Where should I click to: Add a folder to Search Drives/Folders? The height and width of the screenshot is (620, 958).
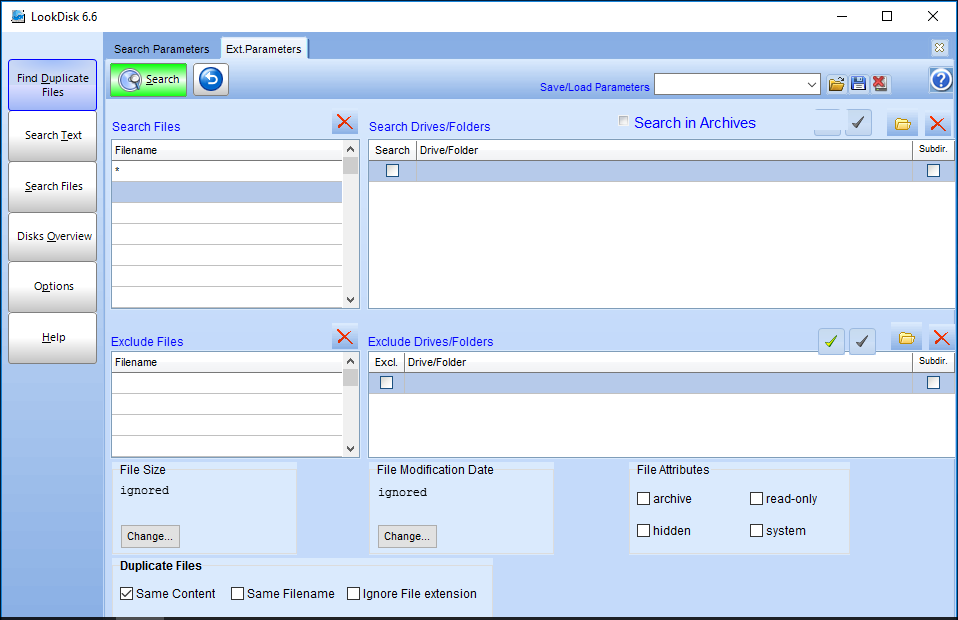(x=902, y=124)
